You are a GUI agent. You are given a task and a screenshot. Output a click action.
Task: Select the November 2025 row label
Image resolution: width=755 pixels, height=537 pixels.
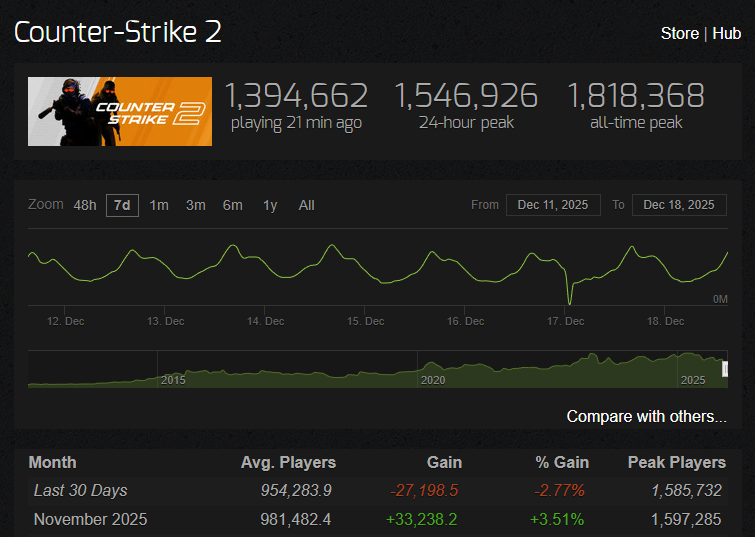pyautogui.click(x=91, y=520)
